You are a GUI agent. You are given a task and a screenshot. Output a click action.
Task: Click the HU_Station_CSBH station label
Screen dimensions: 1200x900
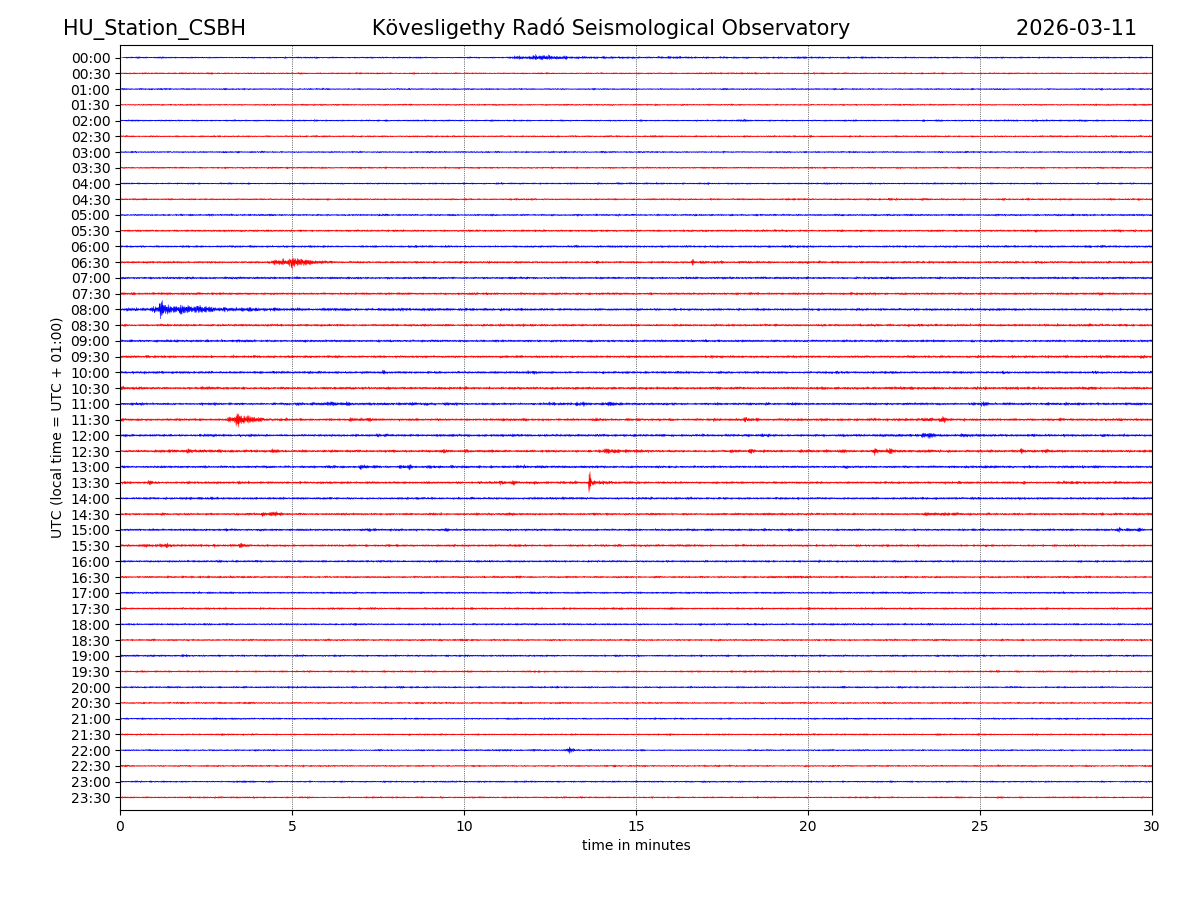pyautogui.click(x=154, y=28)
